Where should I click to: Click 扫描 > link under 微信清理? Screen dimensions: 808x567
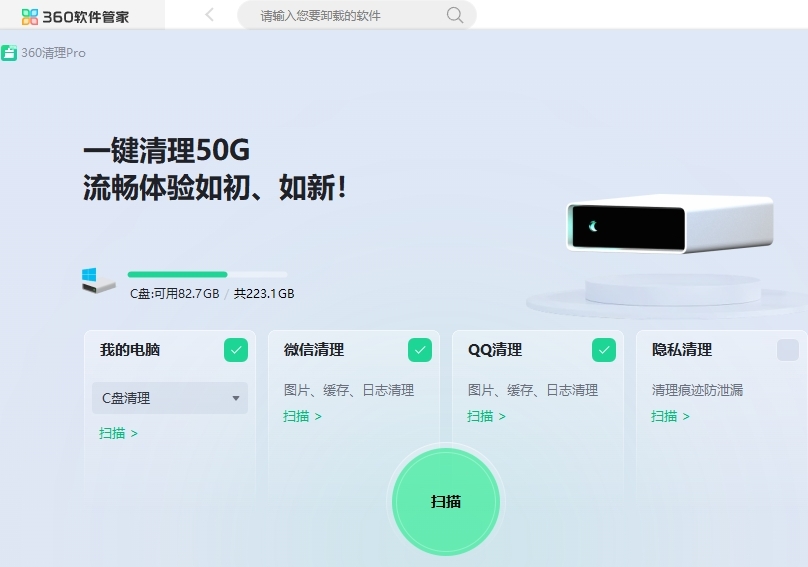coord(302,416)
